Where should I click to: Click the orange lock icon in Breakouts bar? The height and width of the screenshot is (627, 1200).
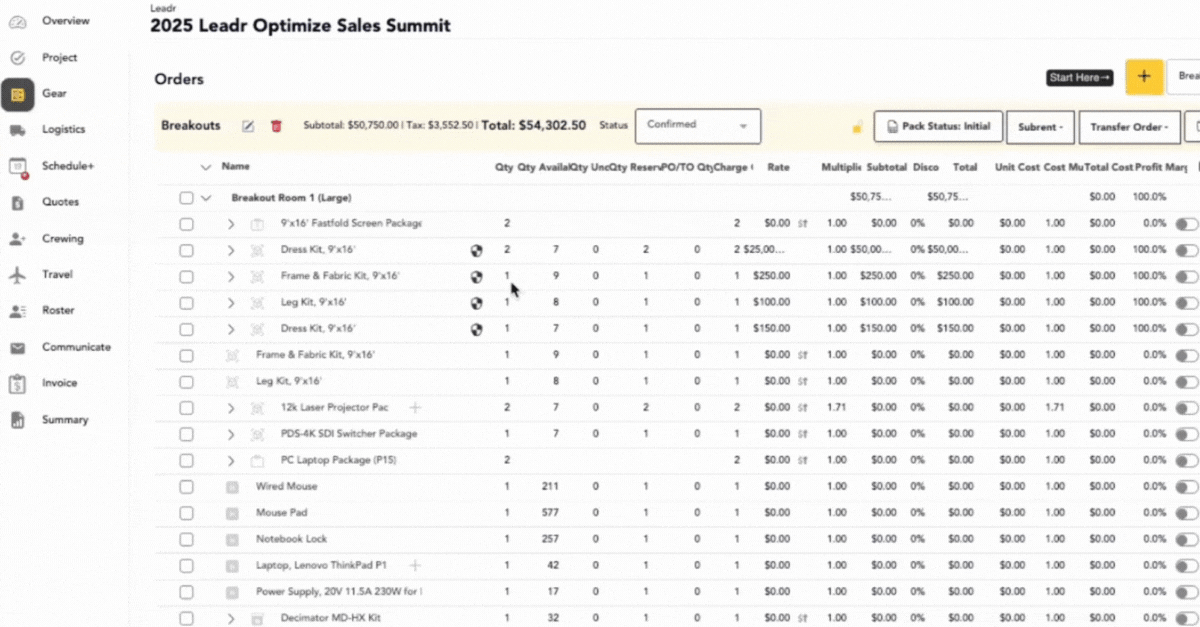(857, 127)
